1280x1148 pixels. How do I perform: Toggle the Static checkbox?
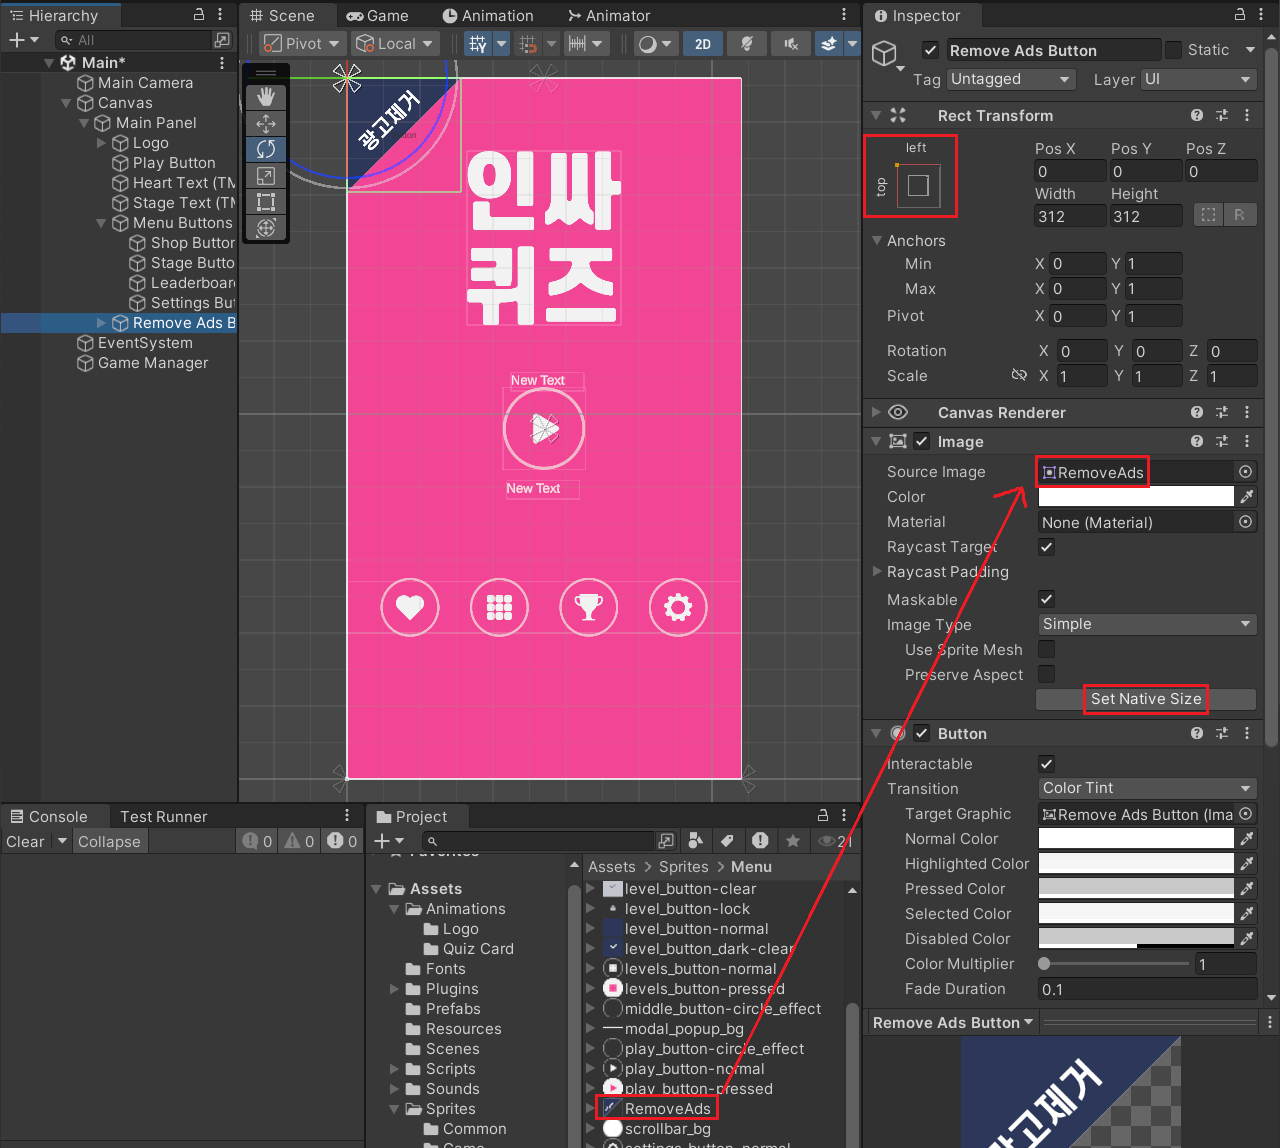1173,50
